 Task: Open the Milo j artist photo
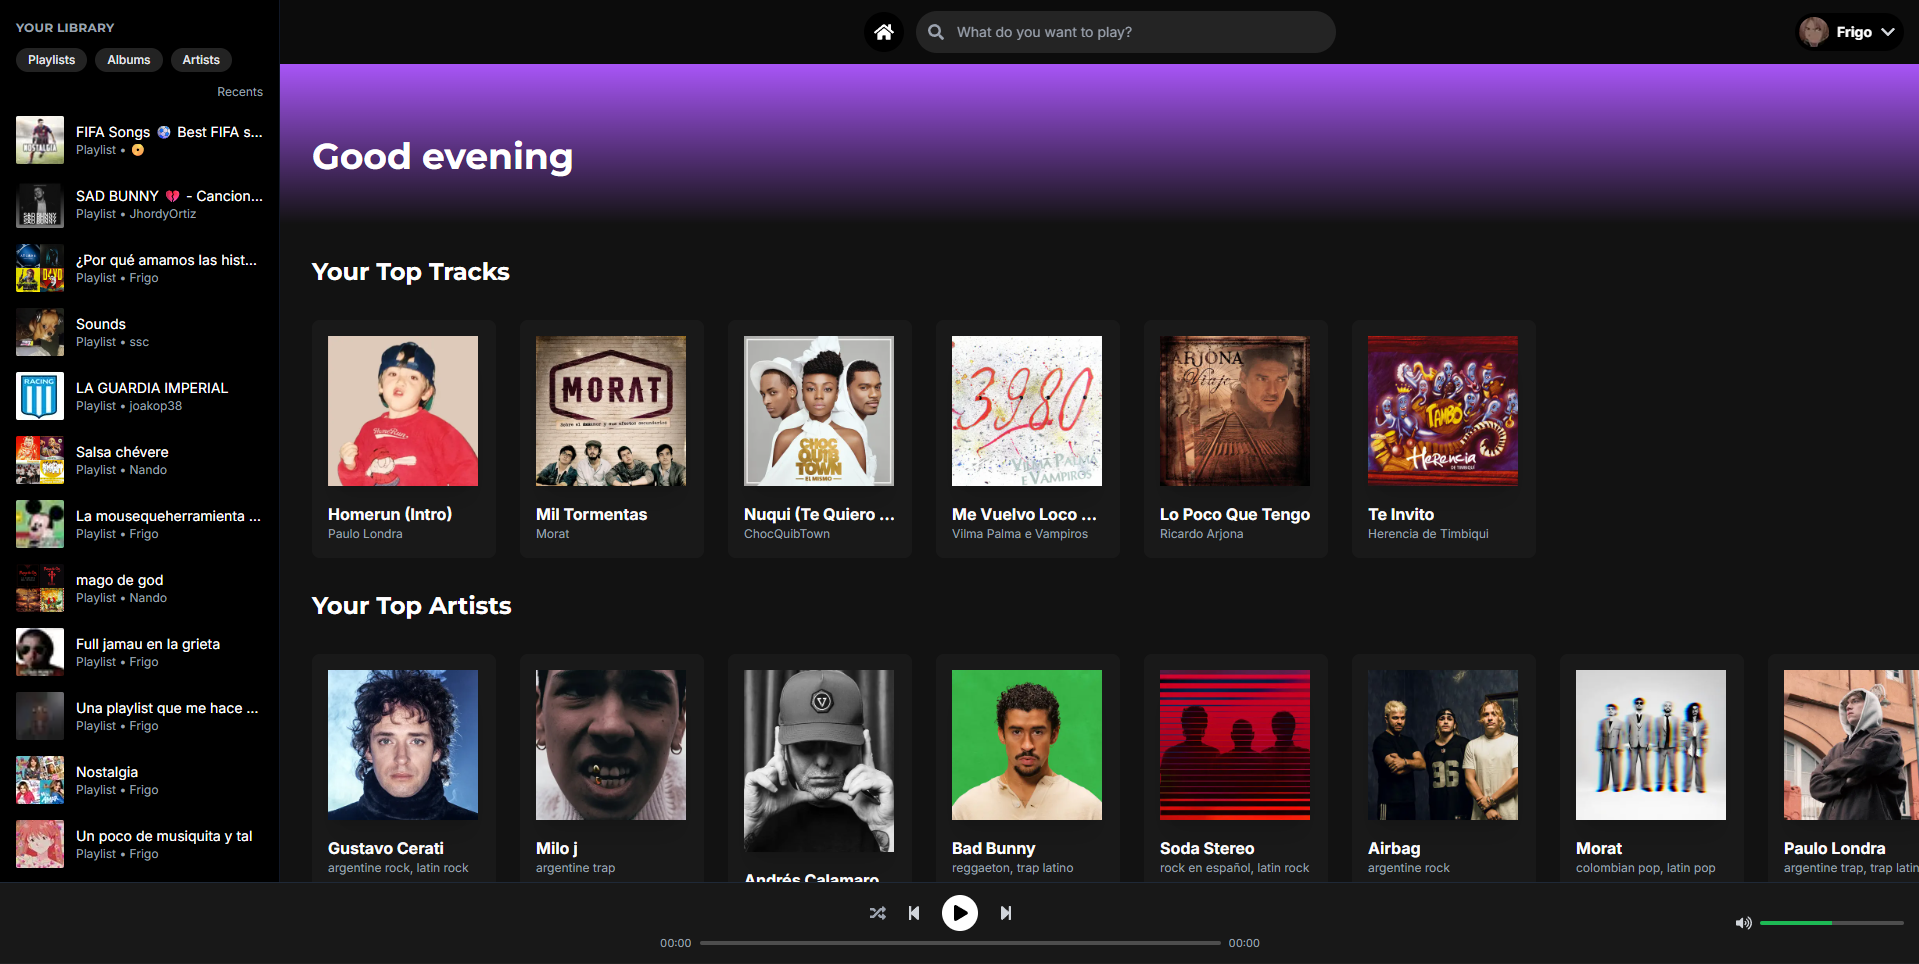click(x=611, y=745)
